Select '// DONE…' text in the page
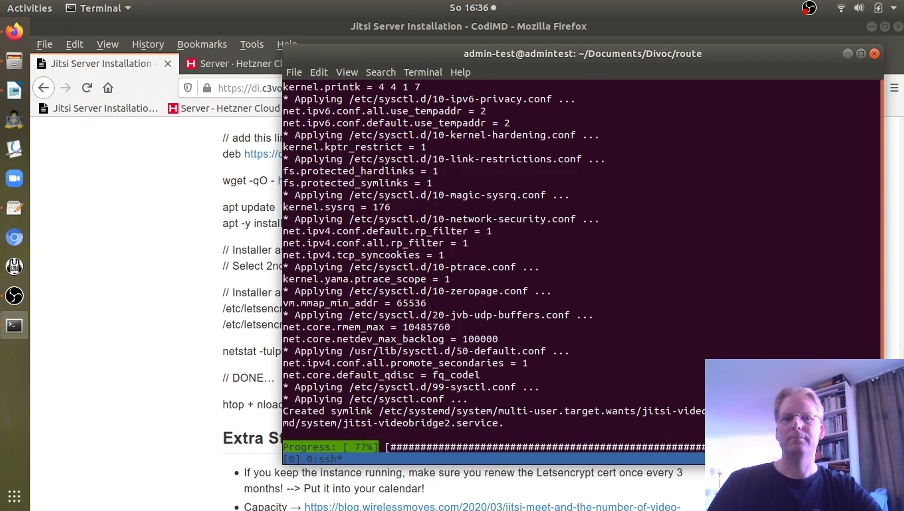Viewport: 904px width, 511px height. click(248, 378)
